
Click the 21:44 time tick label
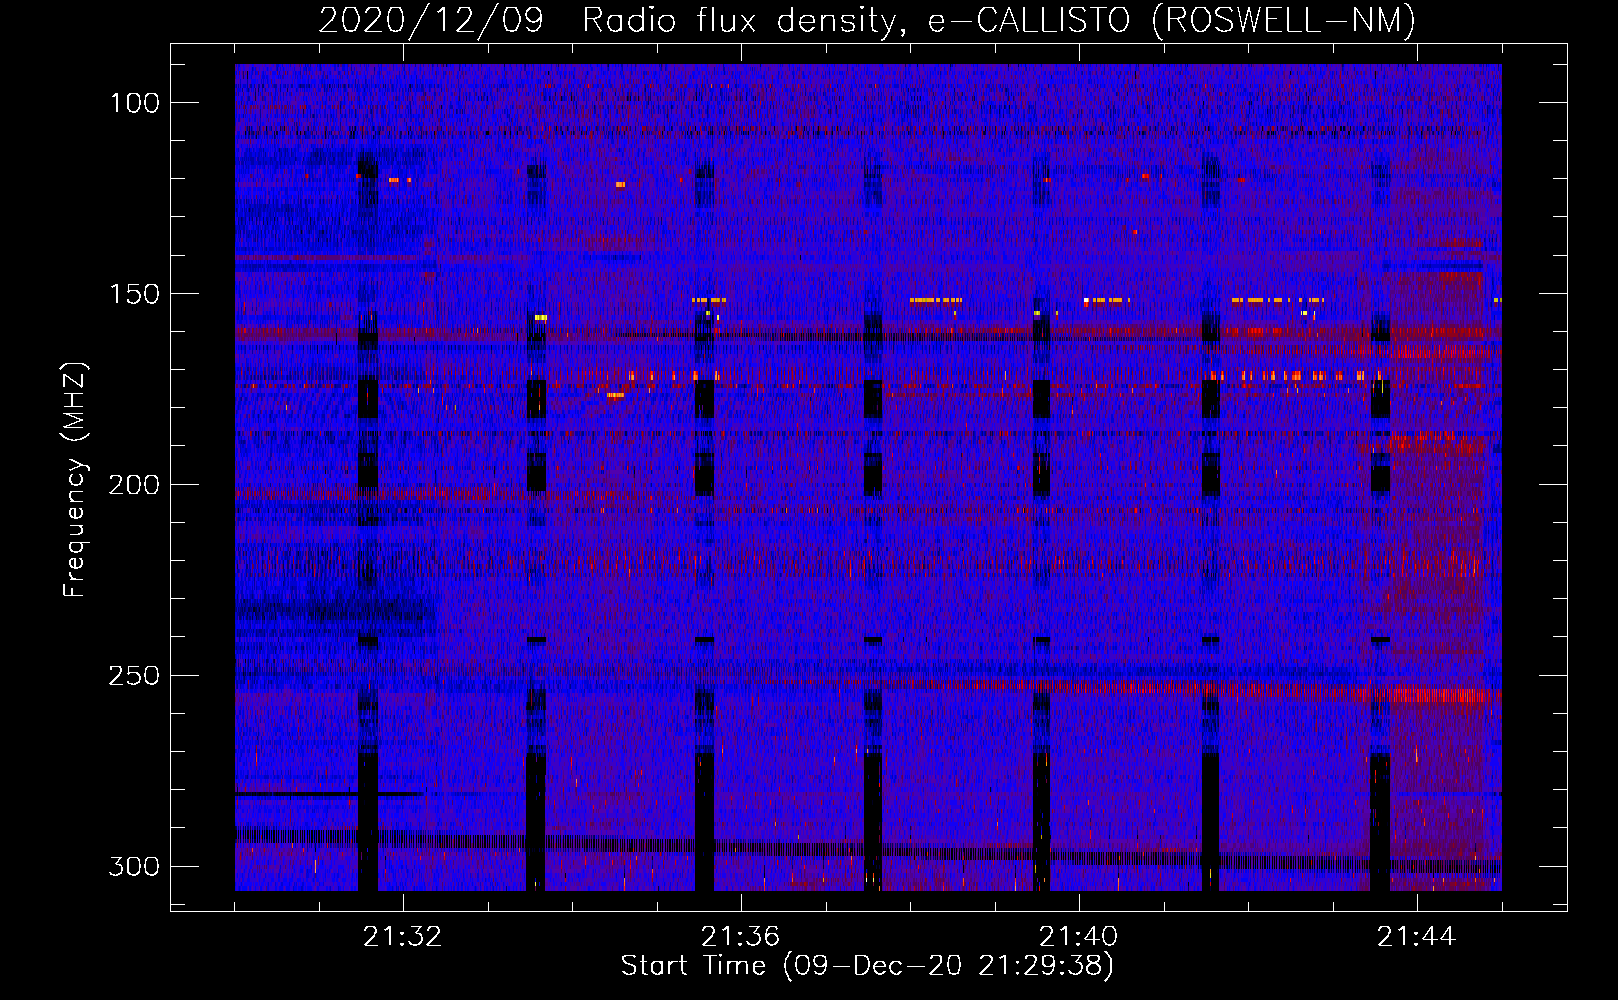[x=1416, y=937]
